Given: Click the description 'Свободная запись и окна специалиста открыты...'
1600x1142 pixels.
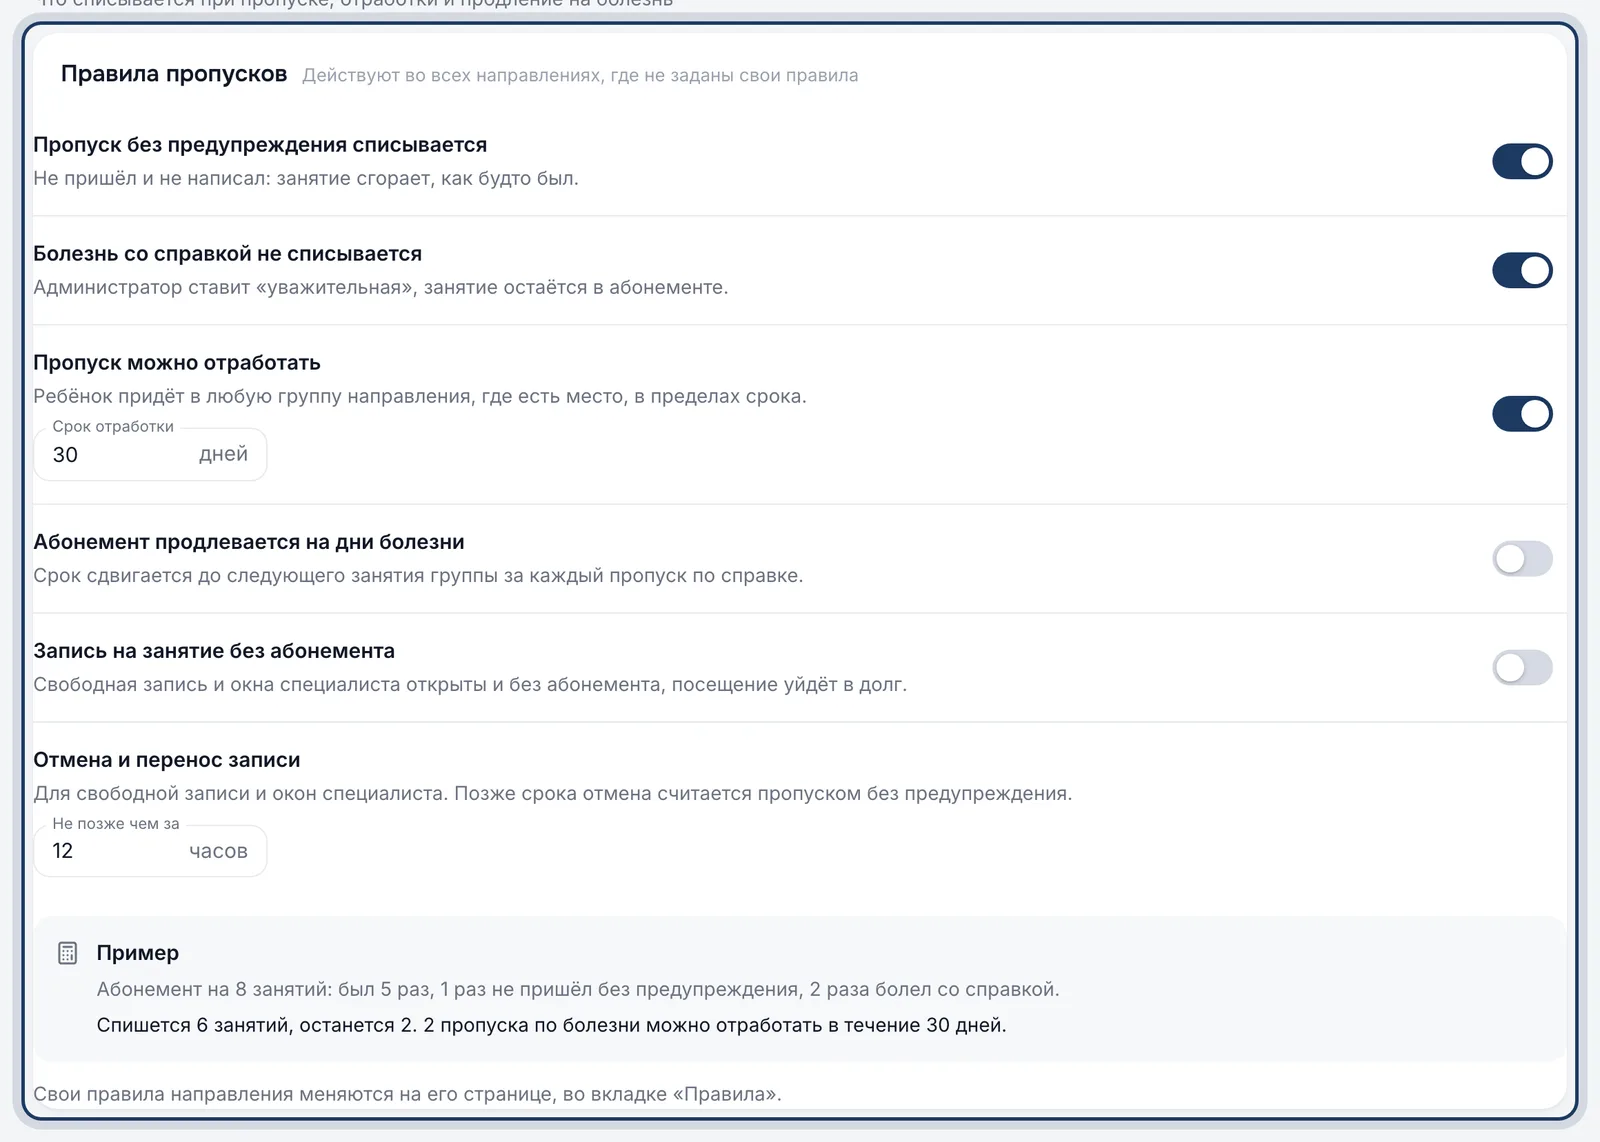Looking at the screenshot, I should (x=470, y=685).
